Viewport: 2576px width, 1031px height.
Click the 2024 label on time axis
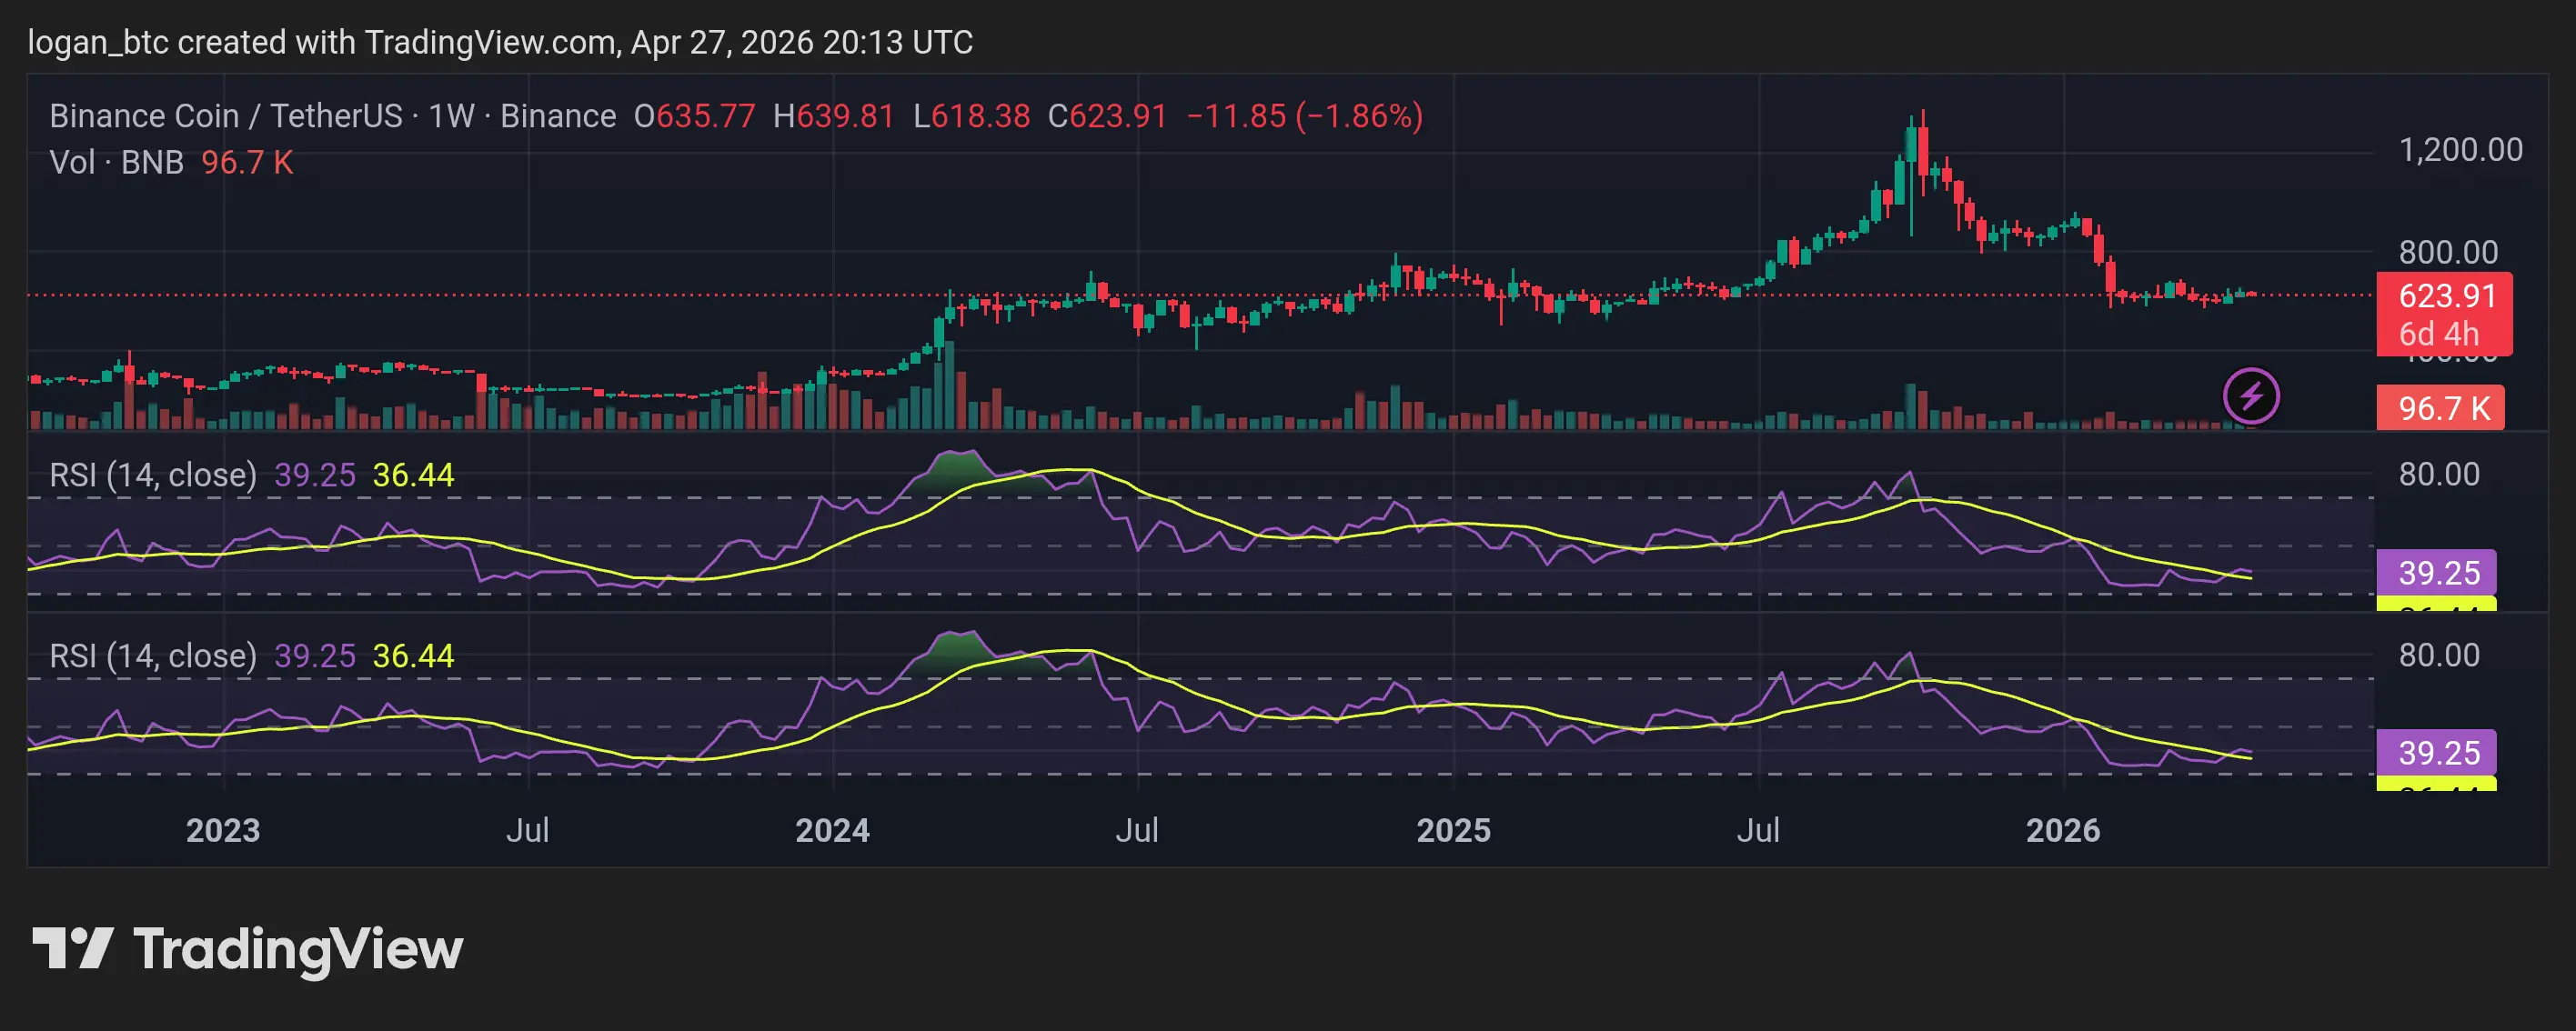[832, 830]
